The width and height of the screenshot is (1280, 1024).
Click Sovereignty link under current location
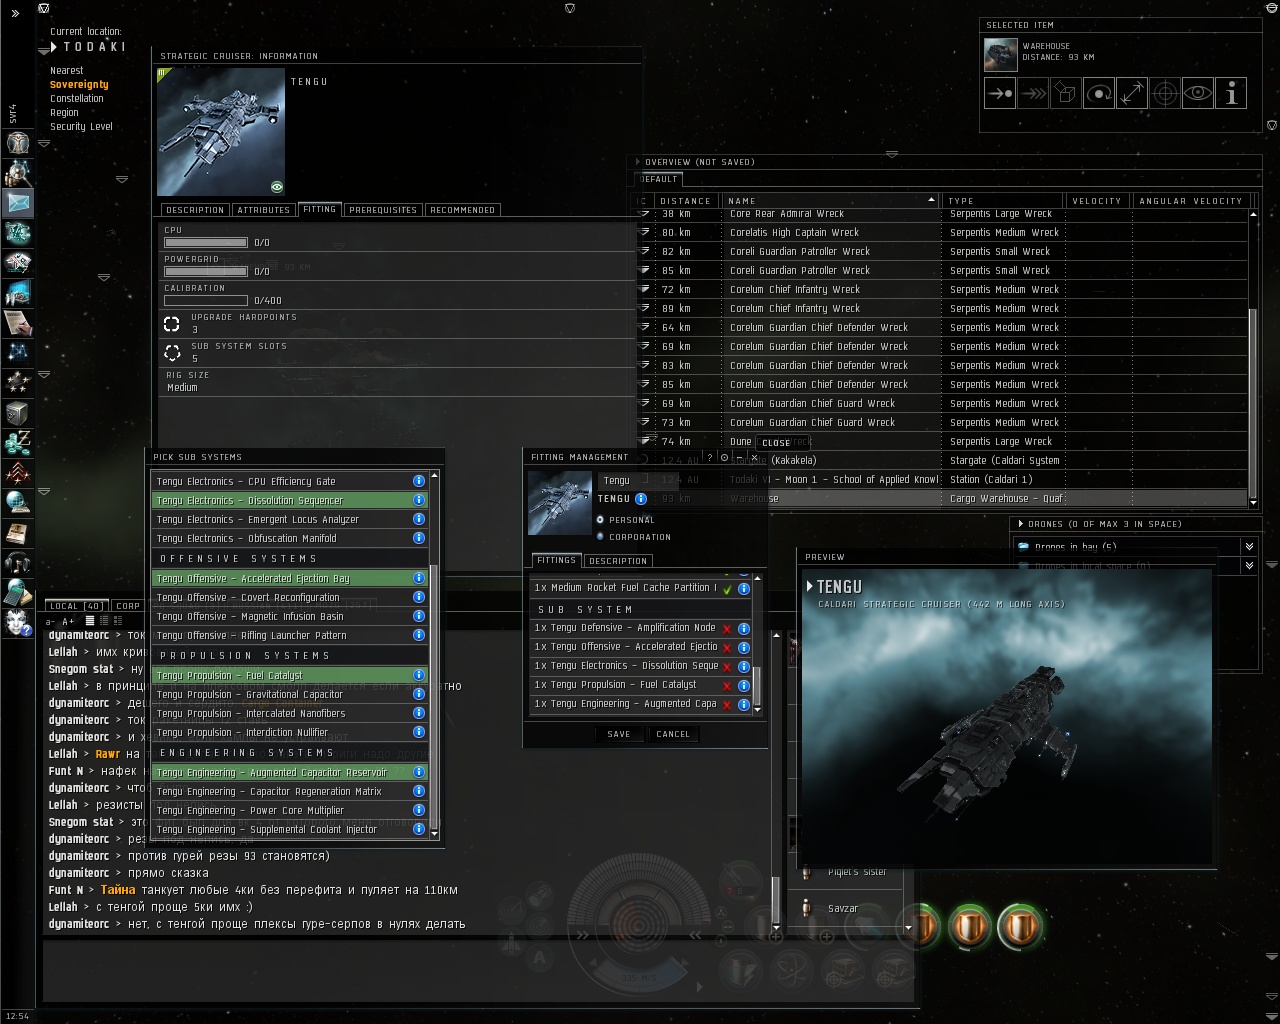79,85
